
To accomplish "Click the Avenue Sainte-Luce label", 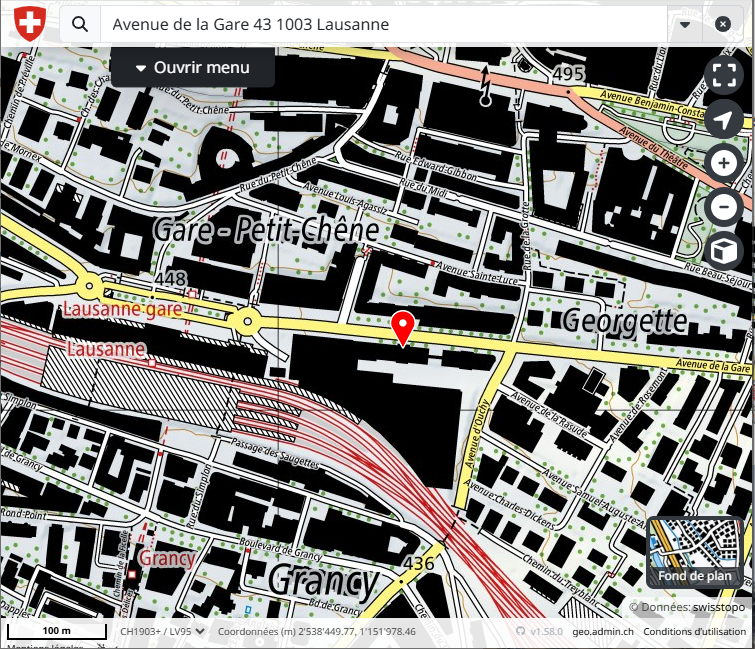I will point(477,274).
